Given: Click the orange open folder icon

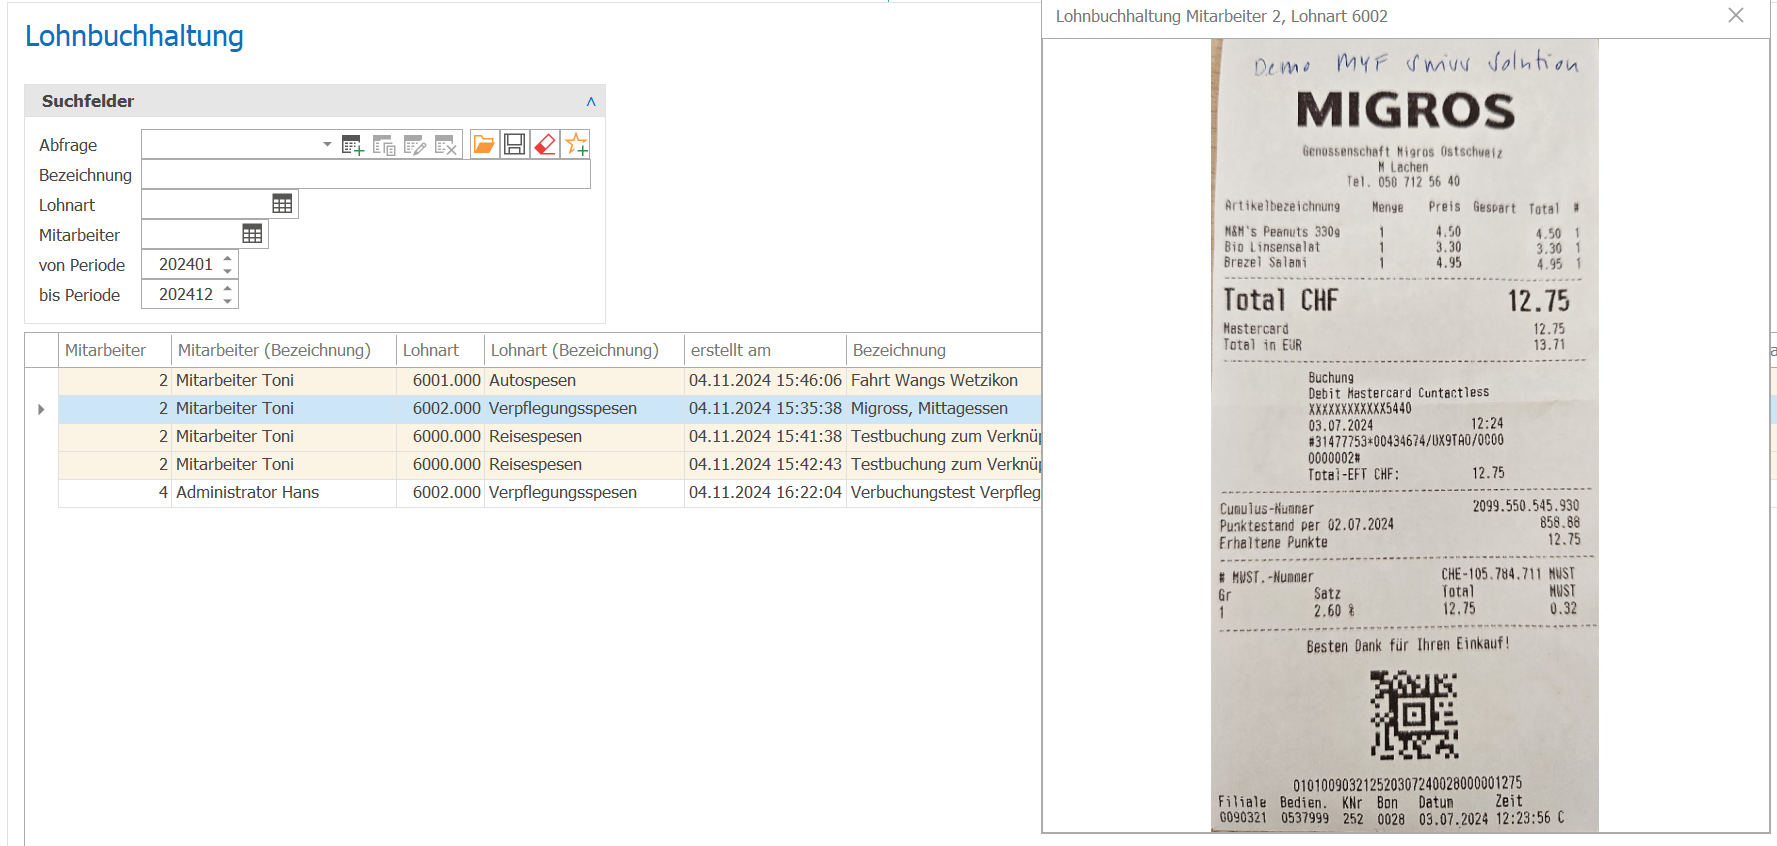Looking at the screenshot, I should coord(484,145).
